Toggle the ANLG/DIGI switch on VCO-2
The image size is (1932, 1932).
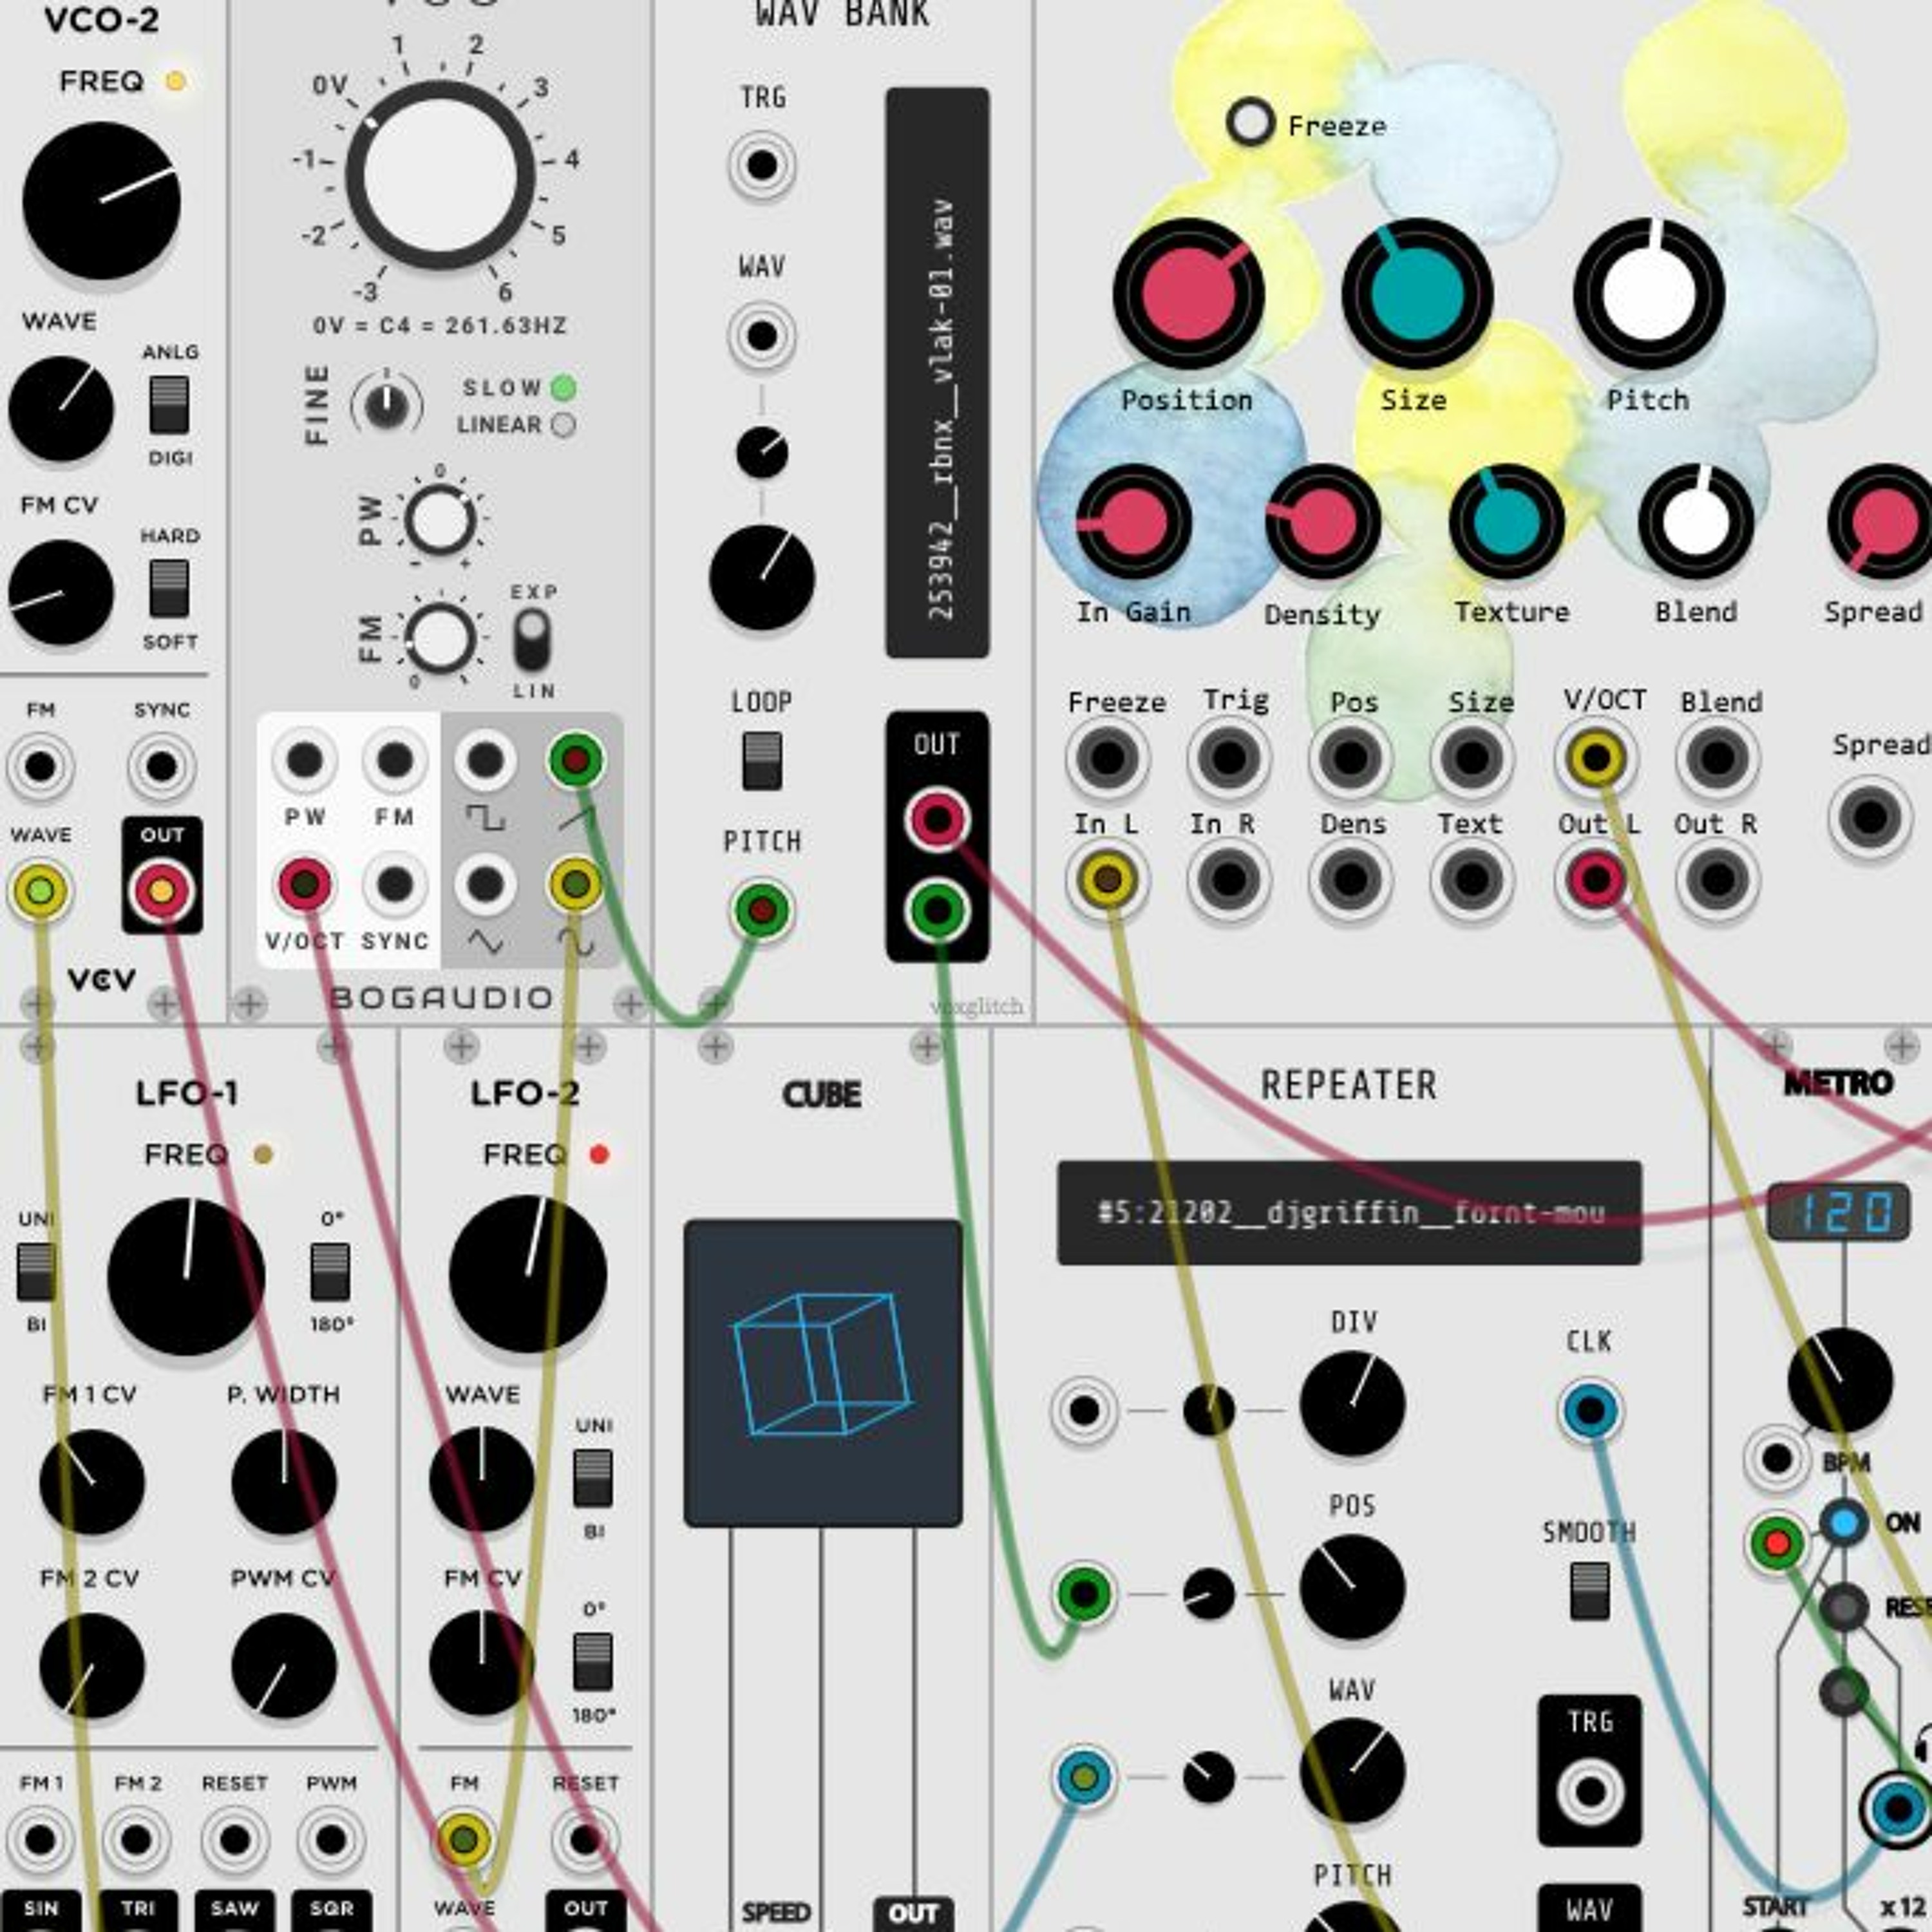pyautogui.click(x=169, y=405)
